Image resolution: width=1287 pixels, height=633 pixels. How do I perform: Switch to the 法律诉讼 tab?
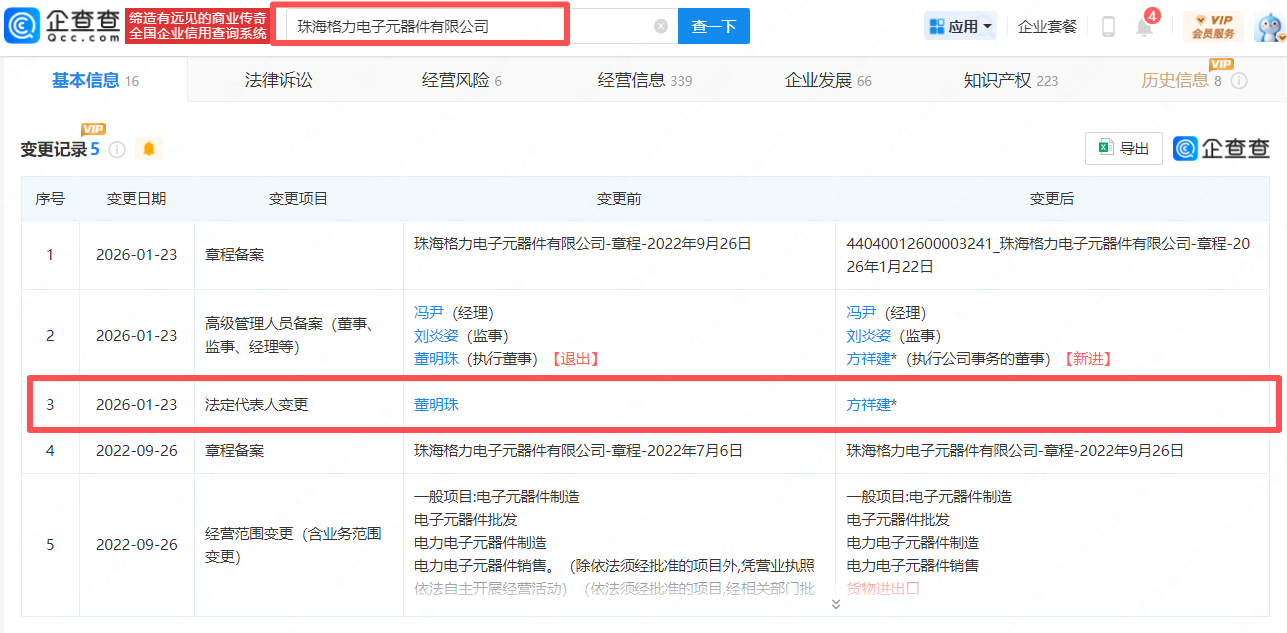(x=279, y=81)
